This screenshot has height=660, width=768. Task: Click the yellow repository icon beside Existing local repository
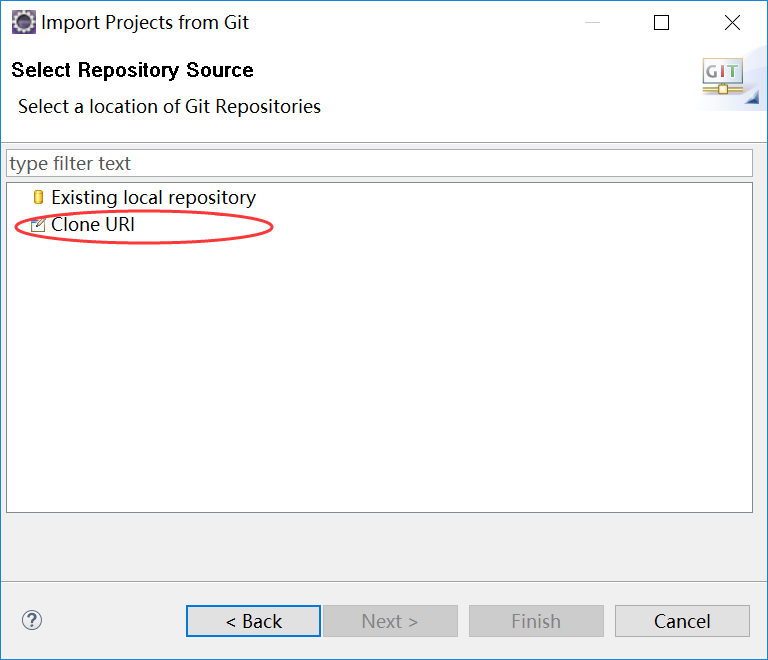click(38, 197)
